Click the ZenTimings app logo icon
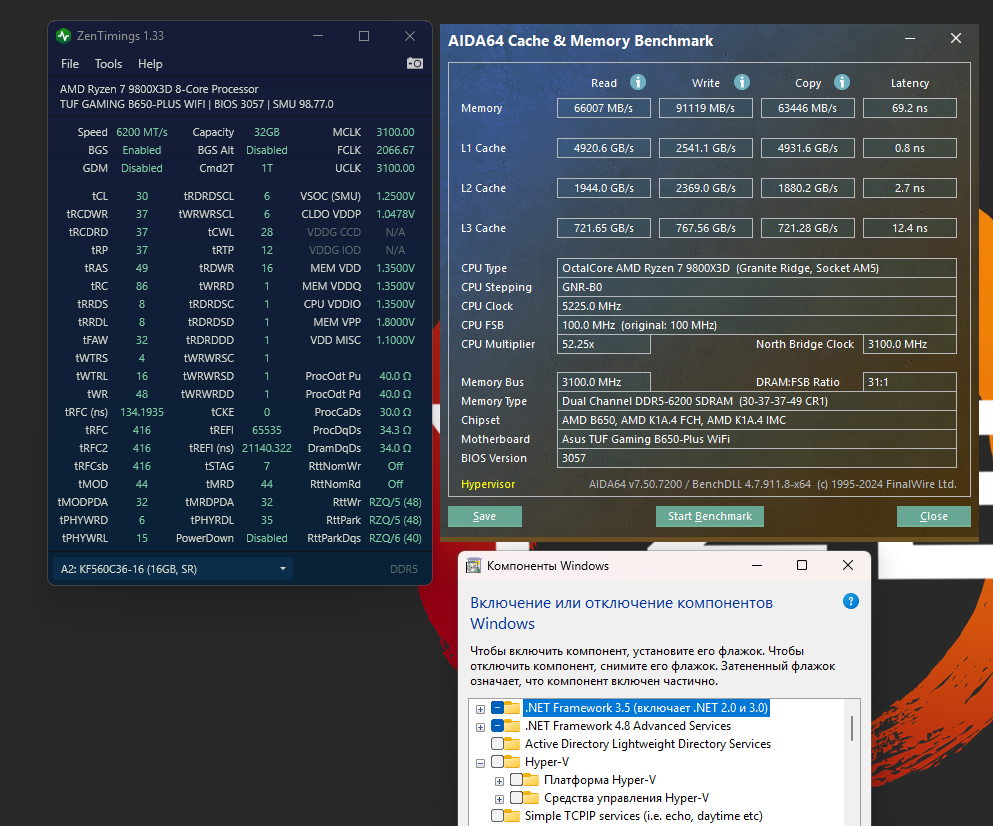The image size is (993, 826). coord(63,36)
